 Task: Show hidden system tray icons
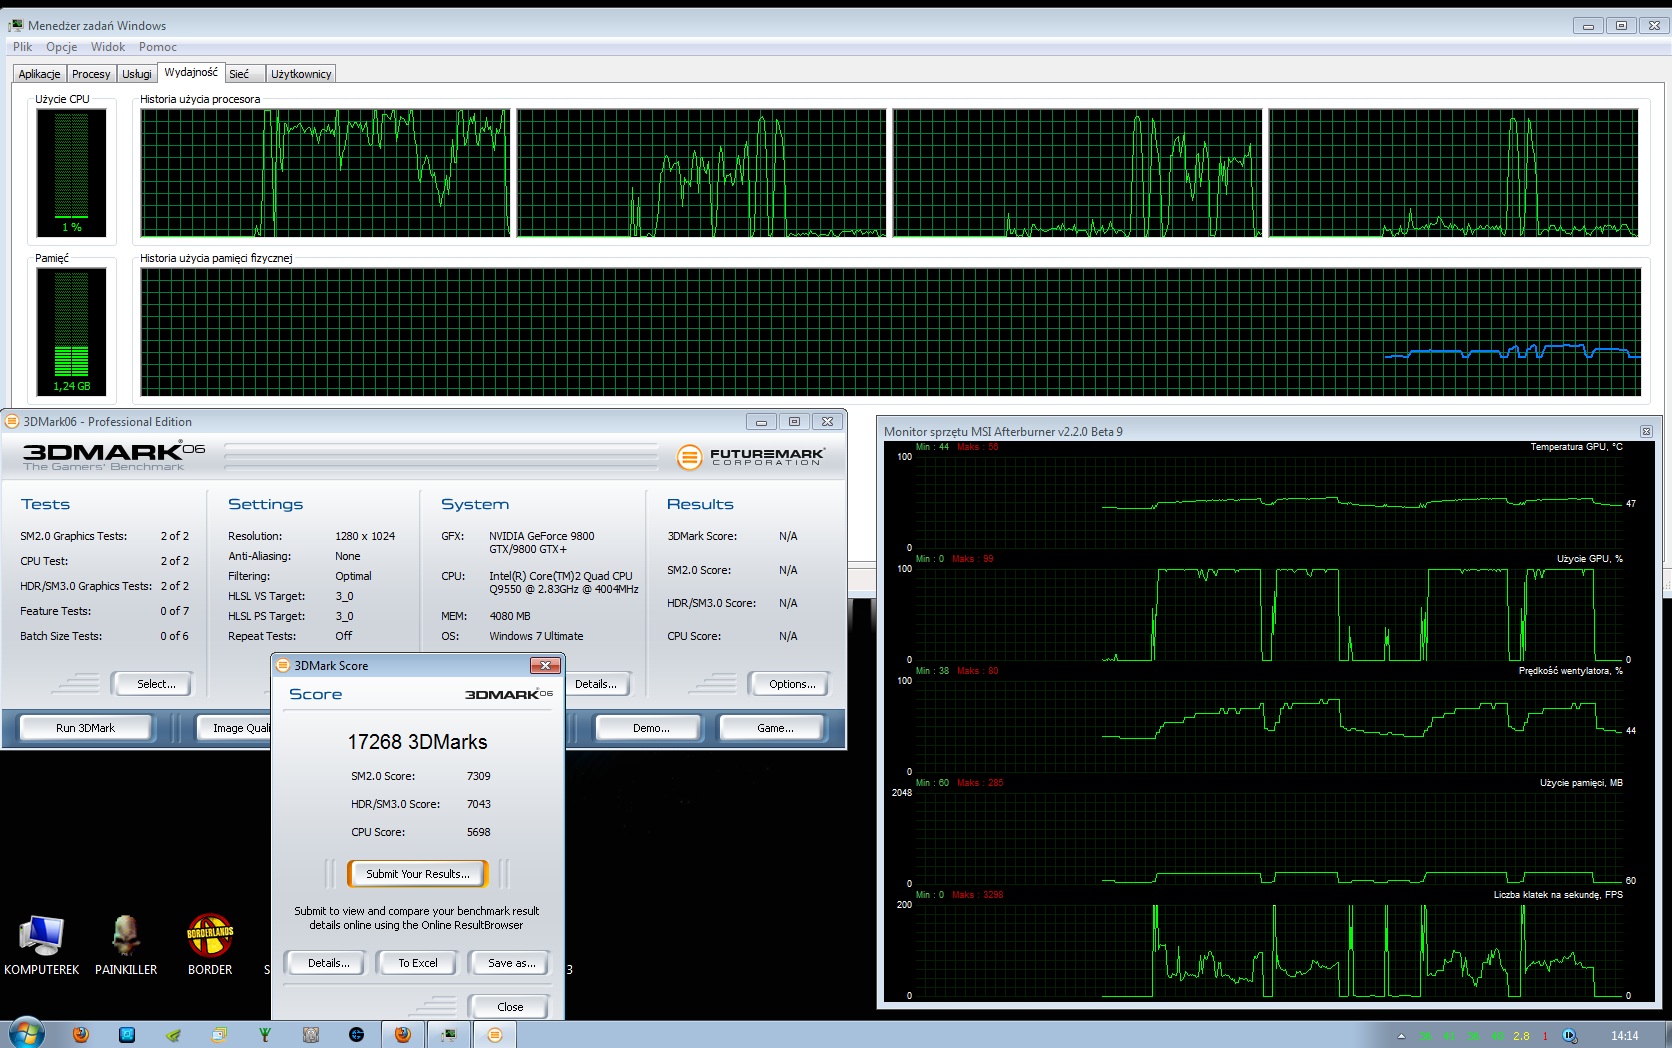point(1401,1036)
